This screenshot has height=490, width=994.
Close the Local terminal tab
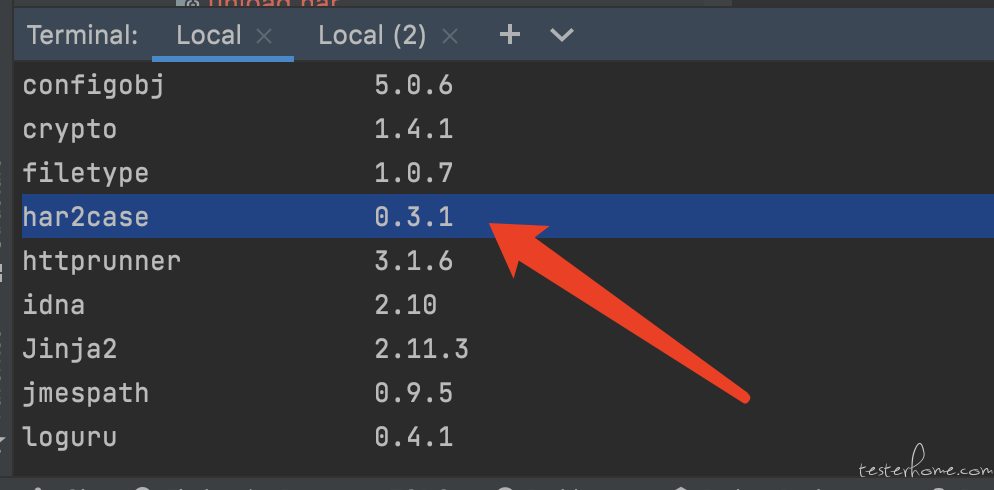tap(264, 37)
